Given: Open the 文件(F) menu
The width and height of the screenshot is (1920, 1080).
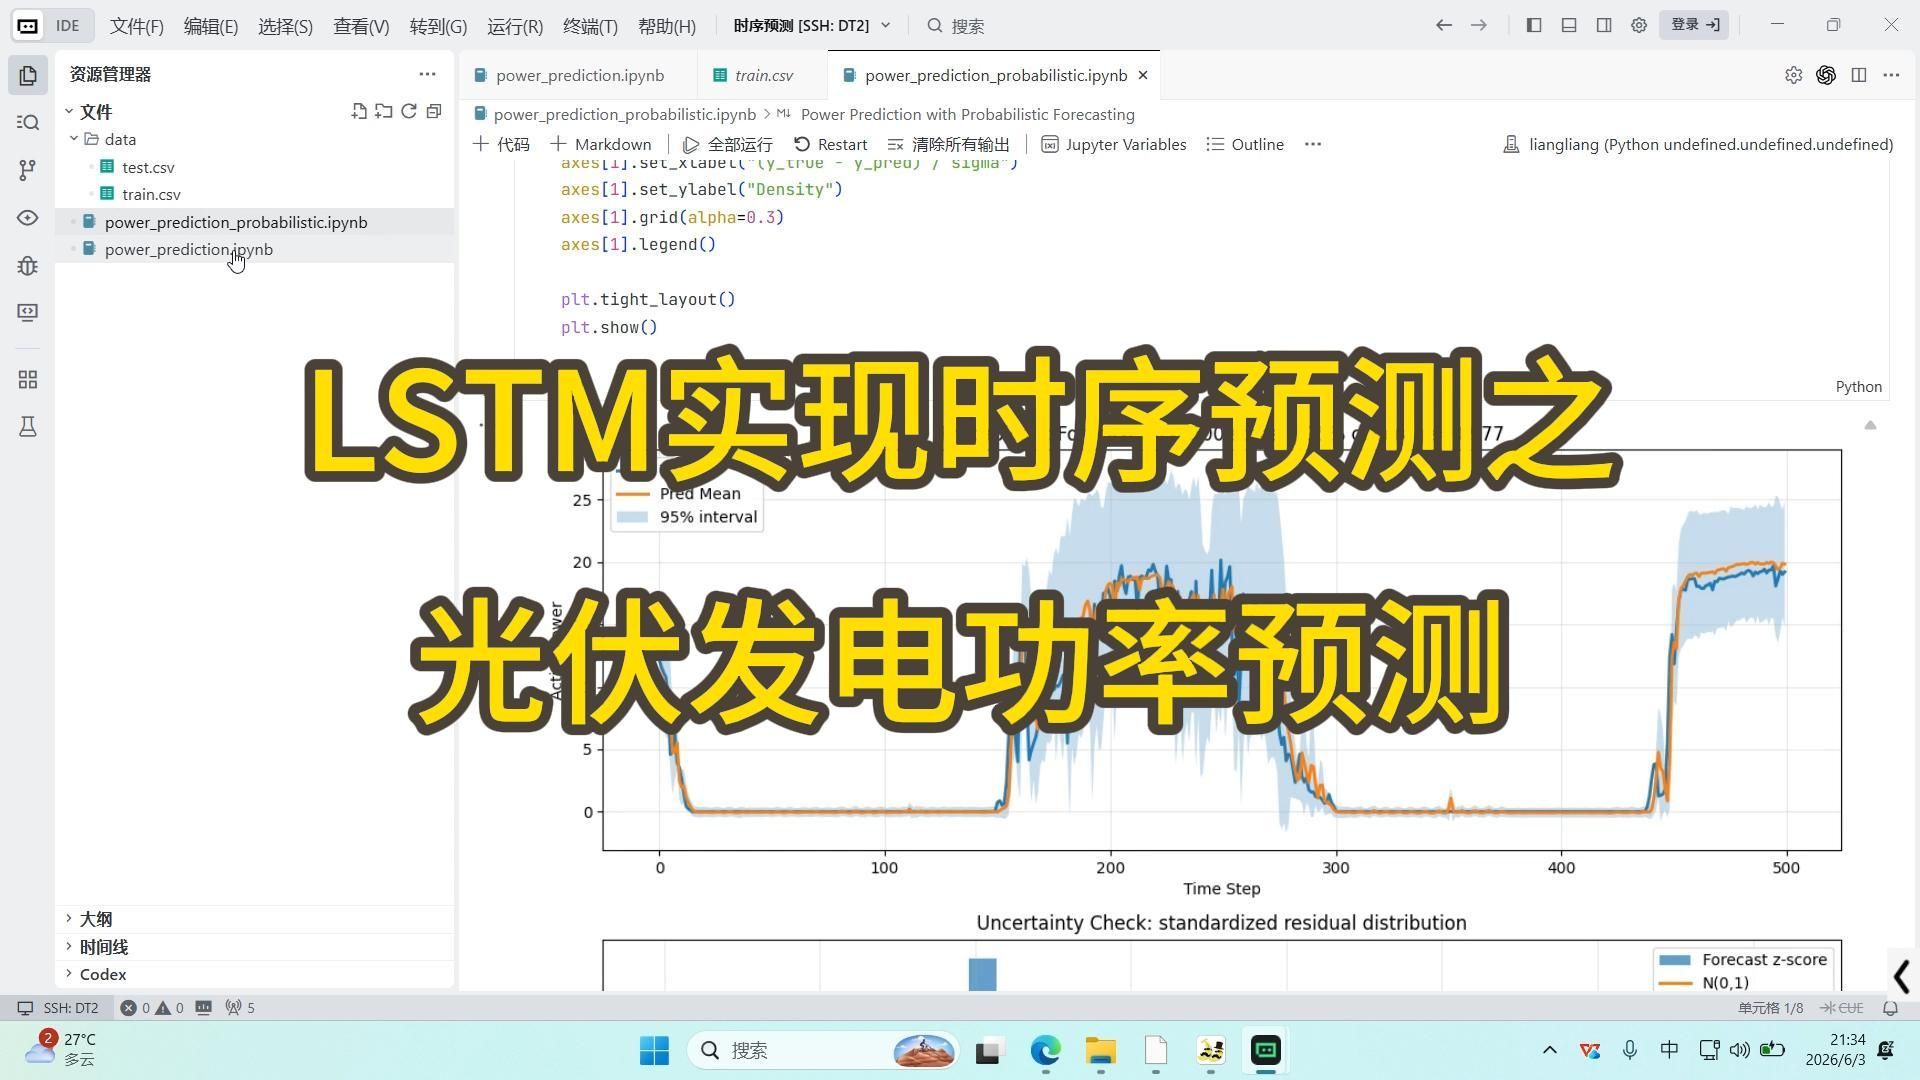Looking at the screenshot, I should coord(137,26).
